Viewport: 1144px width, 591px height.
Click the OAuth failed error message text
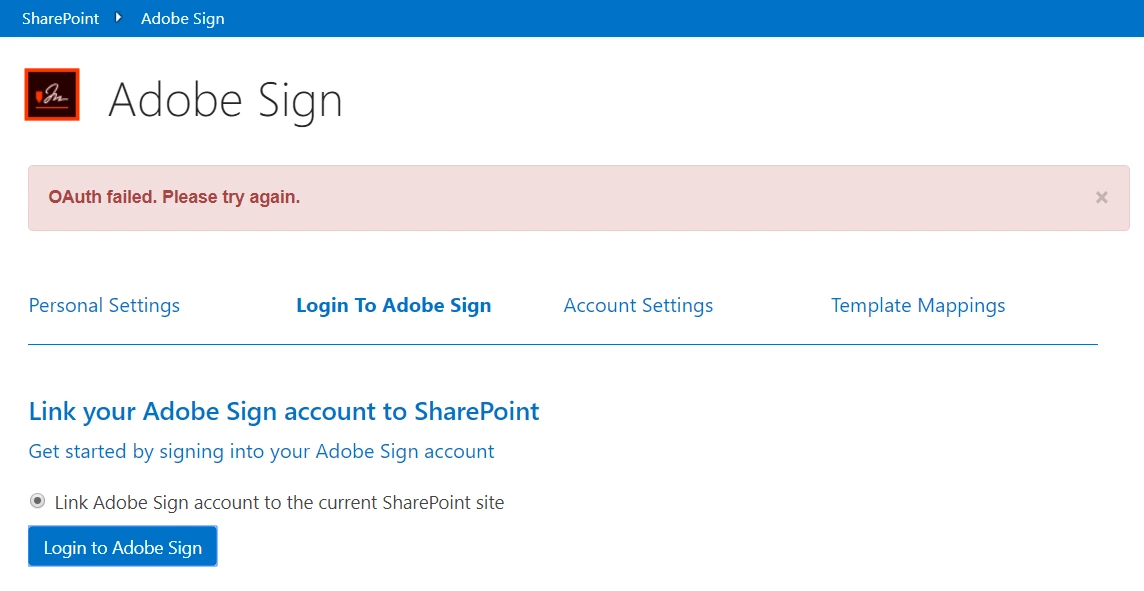tap(174, 197)
